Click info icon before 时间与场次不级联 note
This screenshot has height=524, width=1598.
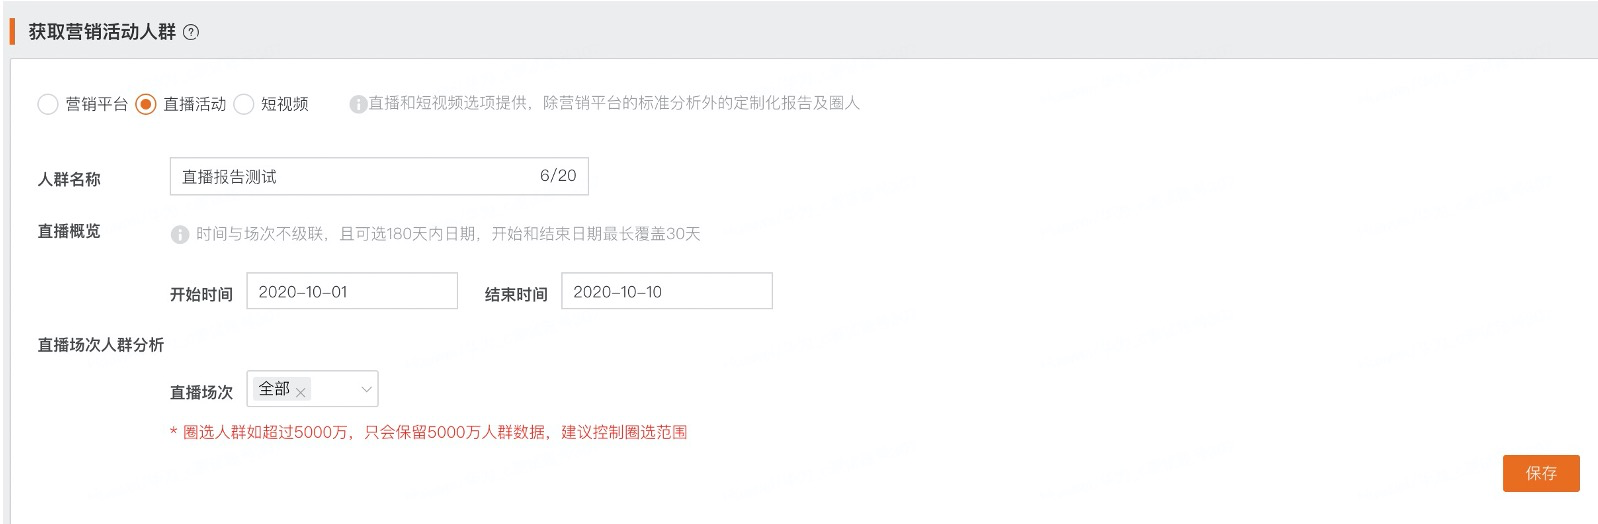(x=180, y=234)
